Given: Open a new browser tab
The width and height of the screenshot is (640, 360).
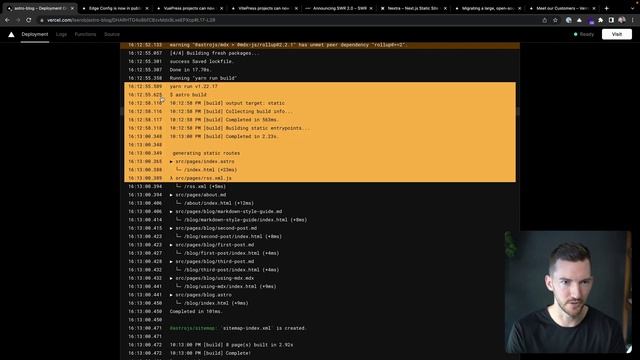Looking at the screenshot, I should tap(607, 8).
